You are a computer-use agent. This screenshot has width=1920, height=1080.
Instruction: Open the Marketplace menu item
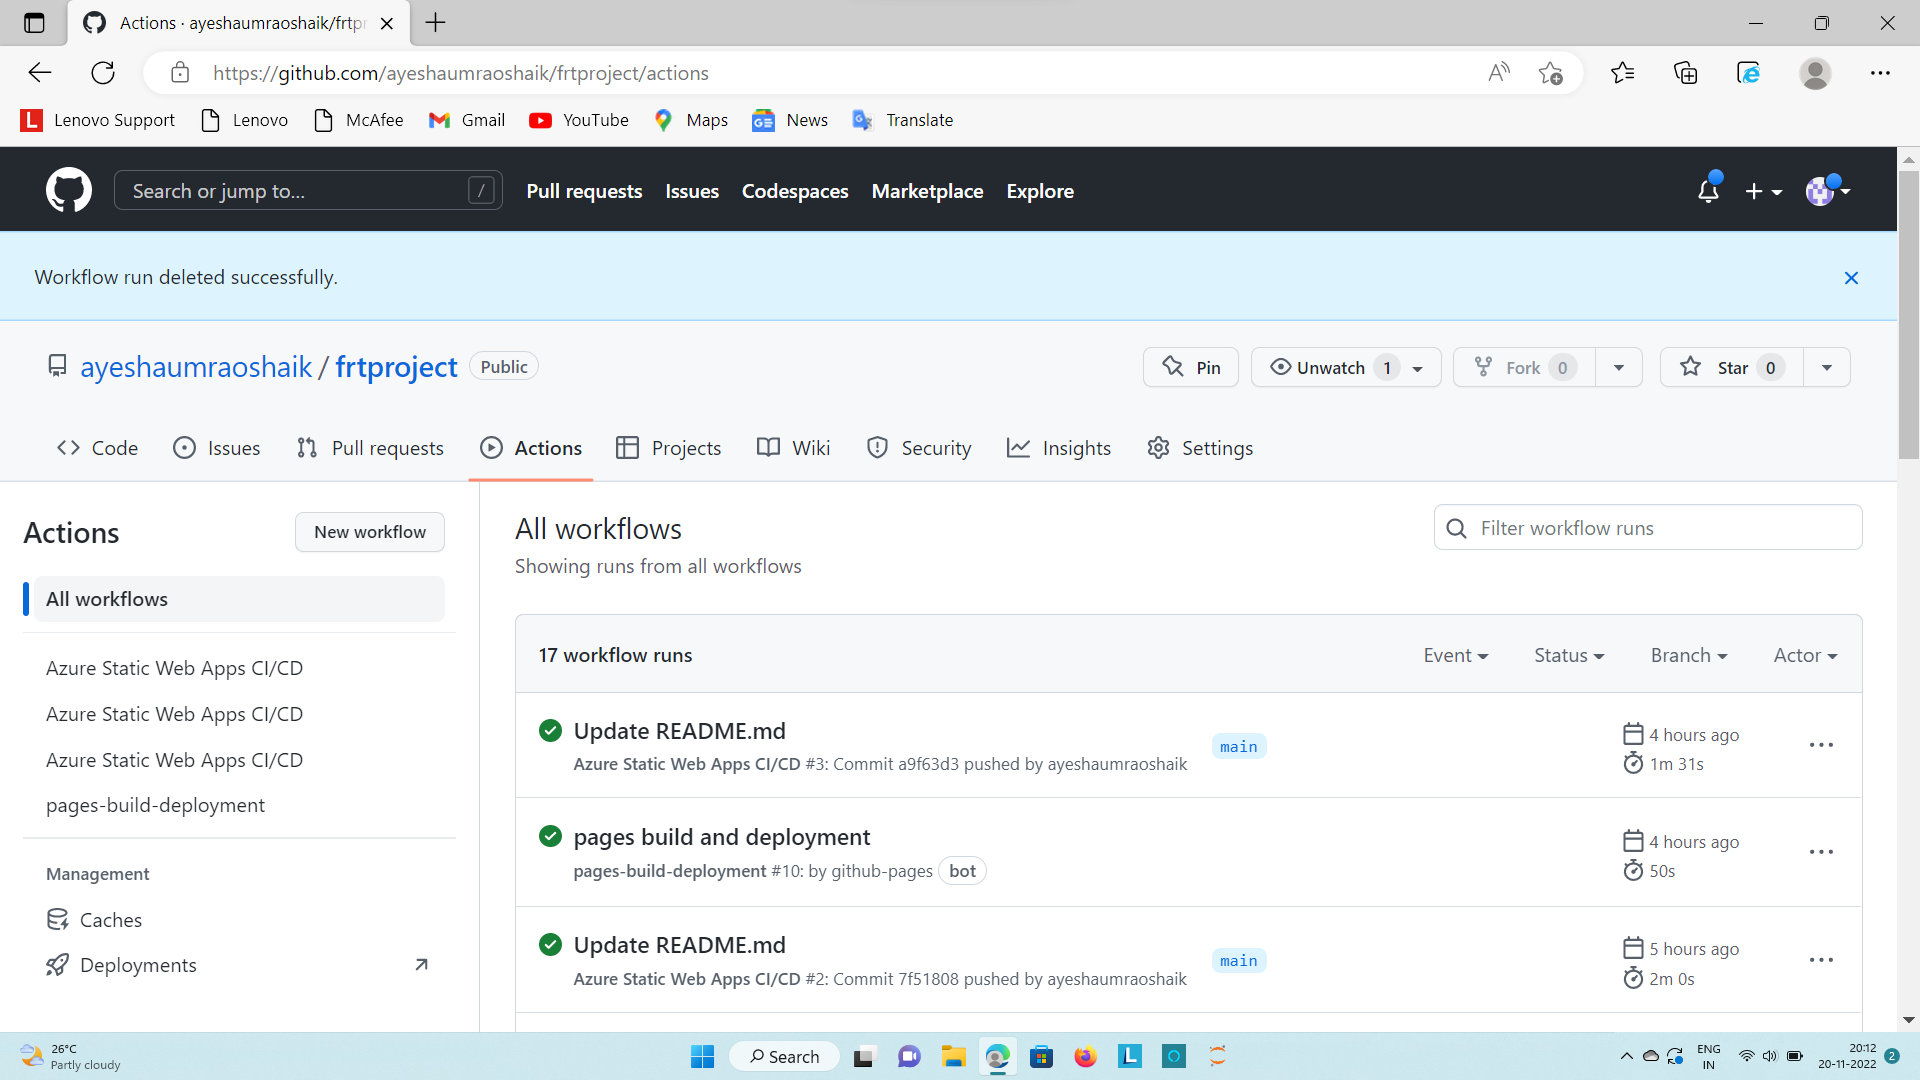927,190
